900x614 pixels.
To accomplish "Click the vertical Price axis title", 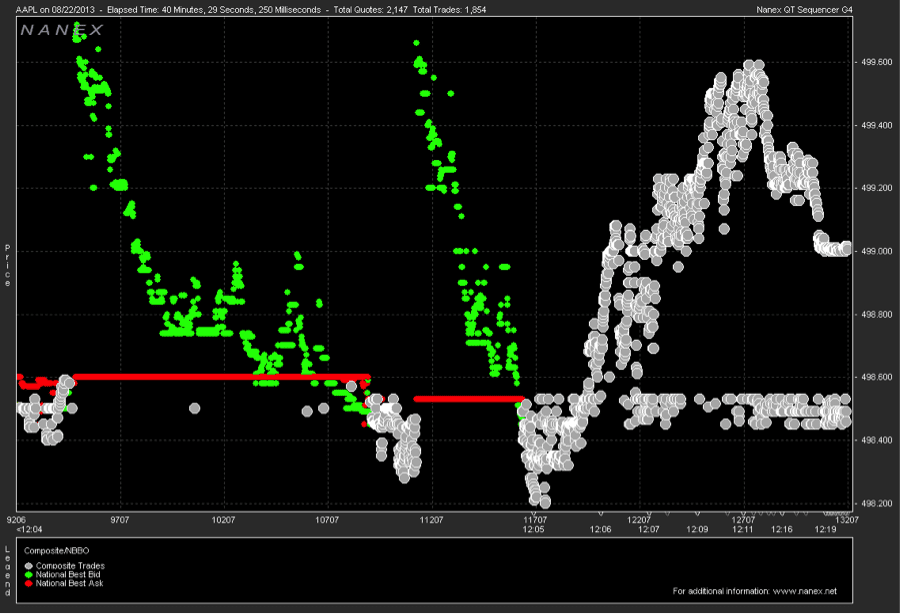I will tap(7, 265).
